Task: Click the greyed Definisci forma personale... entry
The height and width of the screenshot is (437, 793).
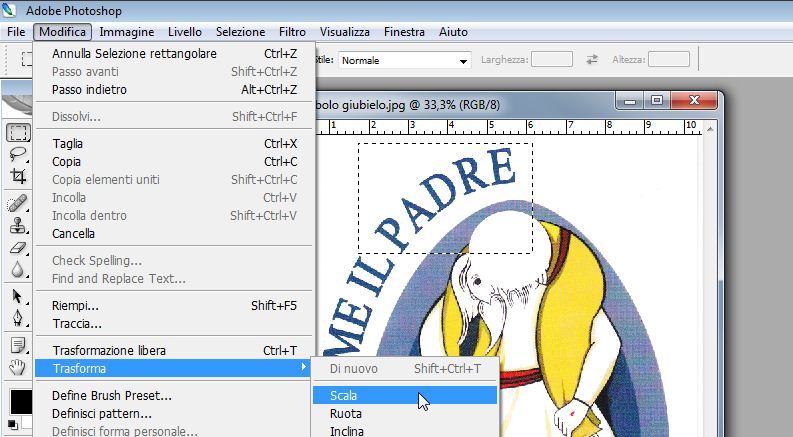Action: click(x=174, y=431)
